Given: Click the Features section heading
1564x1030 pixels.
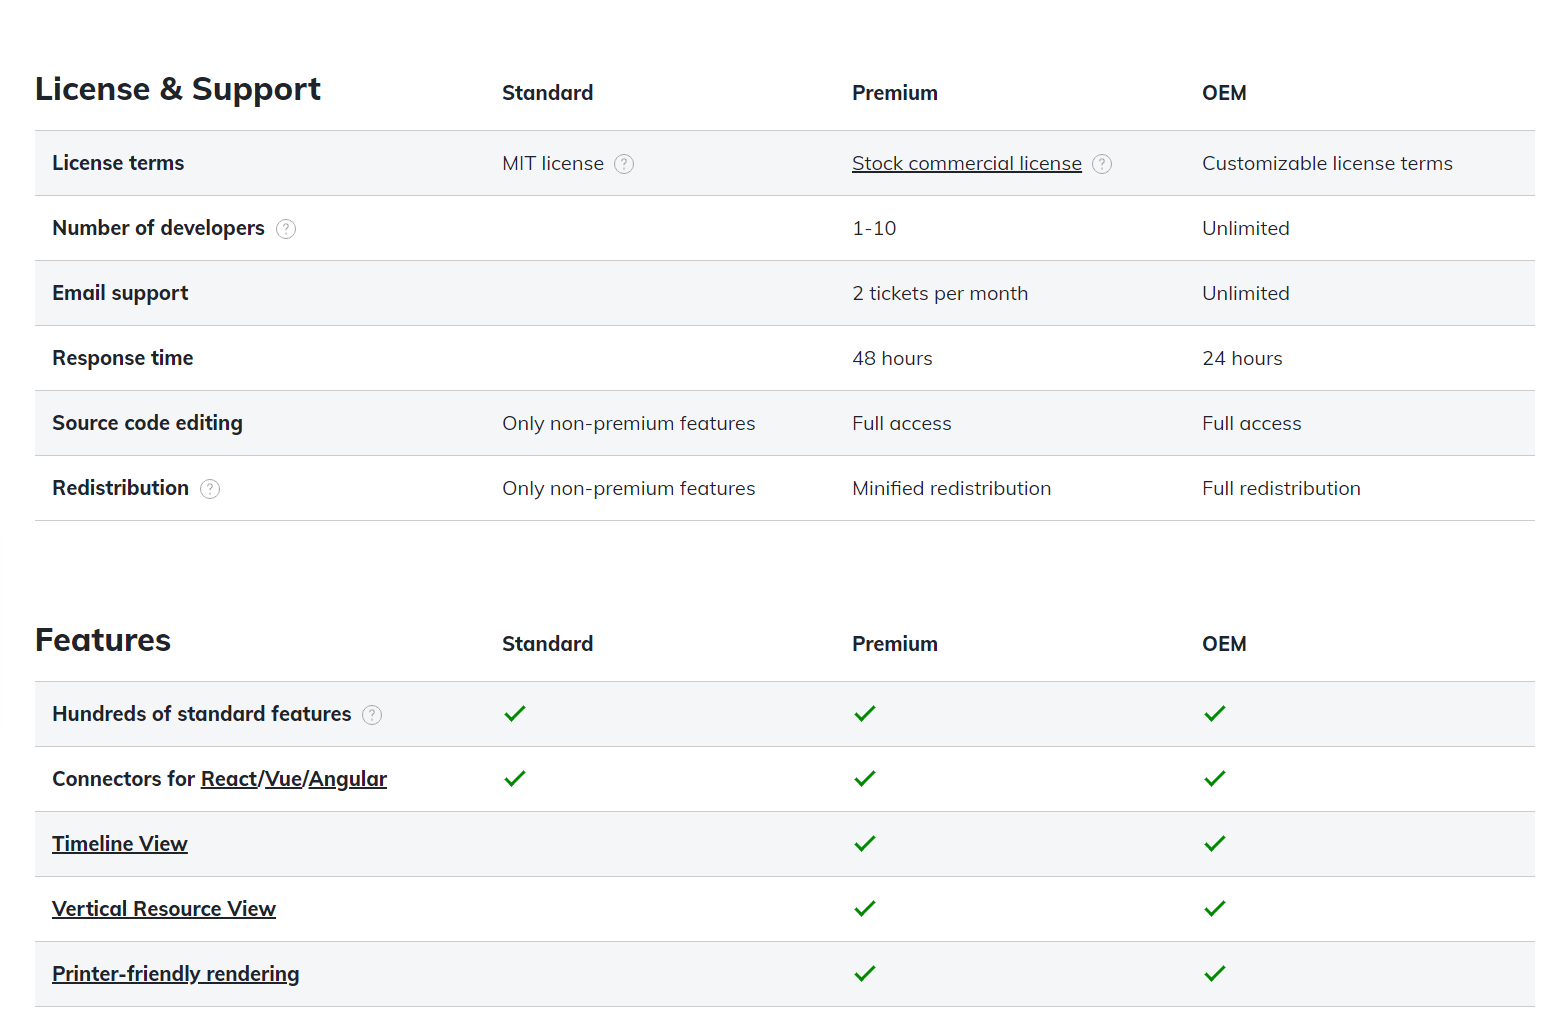Looking at the screenshot, I should click(x=103, y=640).
